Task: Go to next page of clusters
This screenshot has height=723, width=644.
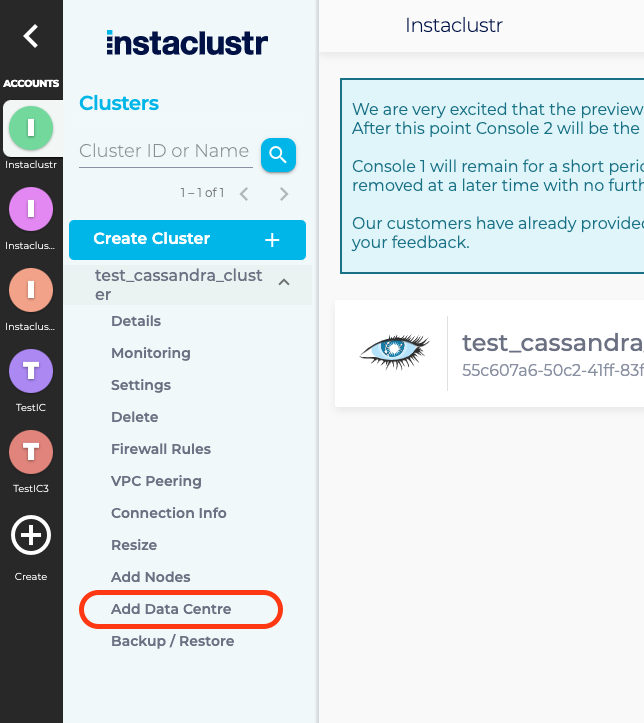Action: click(284, 193)
